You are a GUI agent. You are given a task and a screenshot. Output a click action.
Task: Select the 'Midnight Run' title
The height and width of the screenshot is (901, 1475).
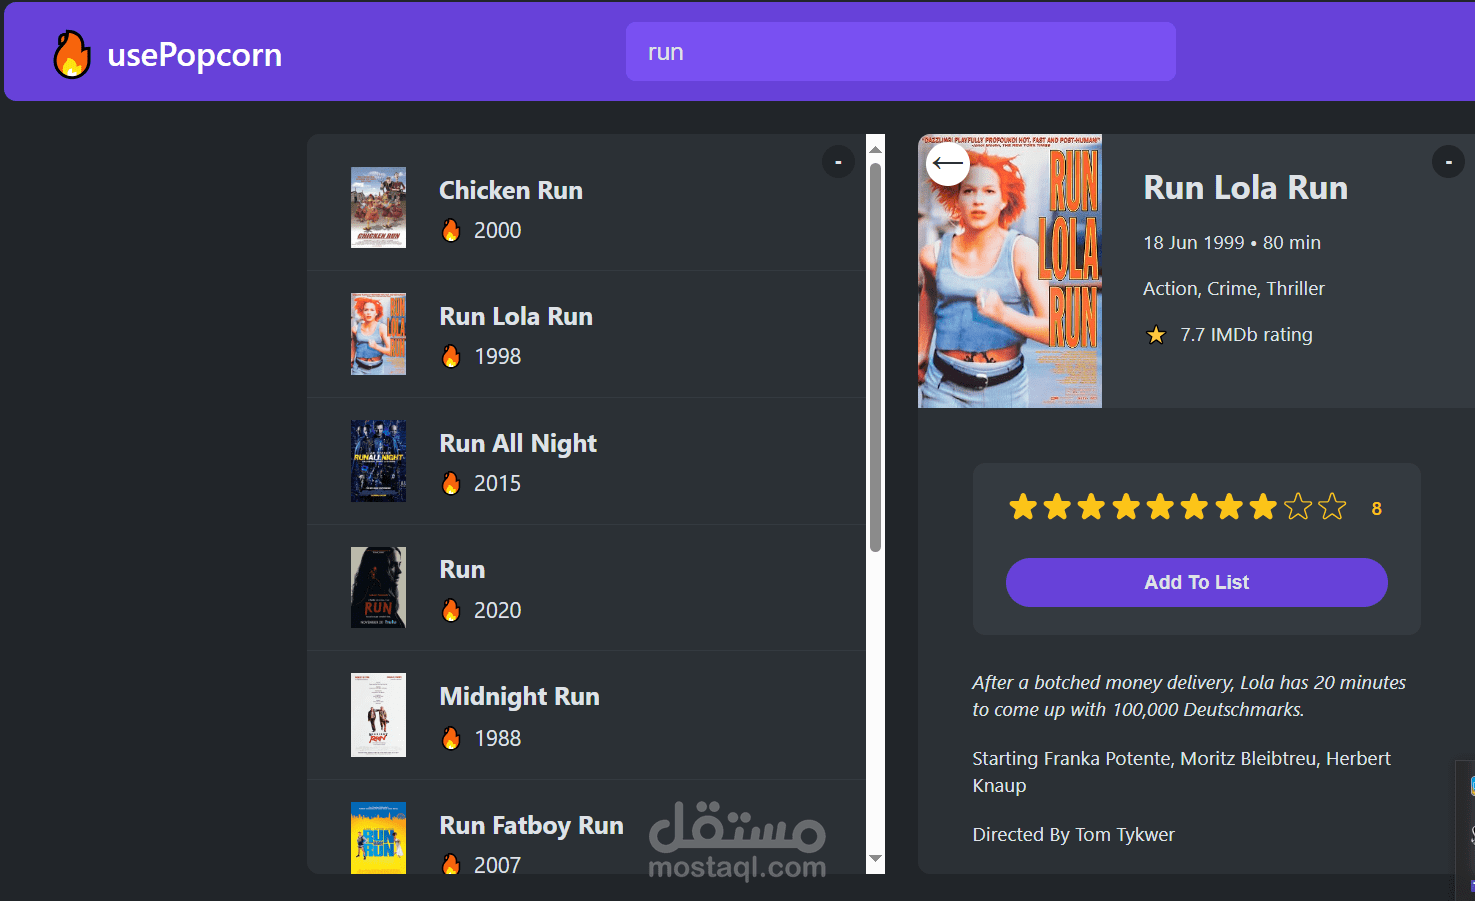(x=519, y=696)
